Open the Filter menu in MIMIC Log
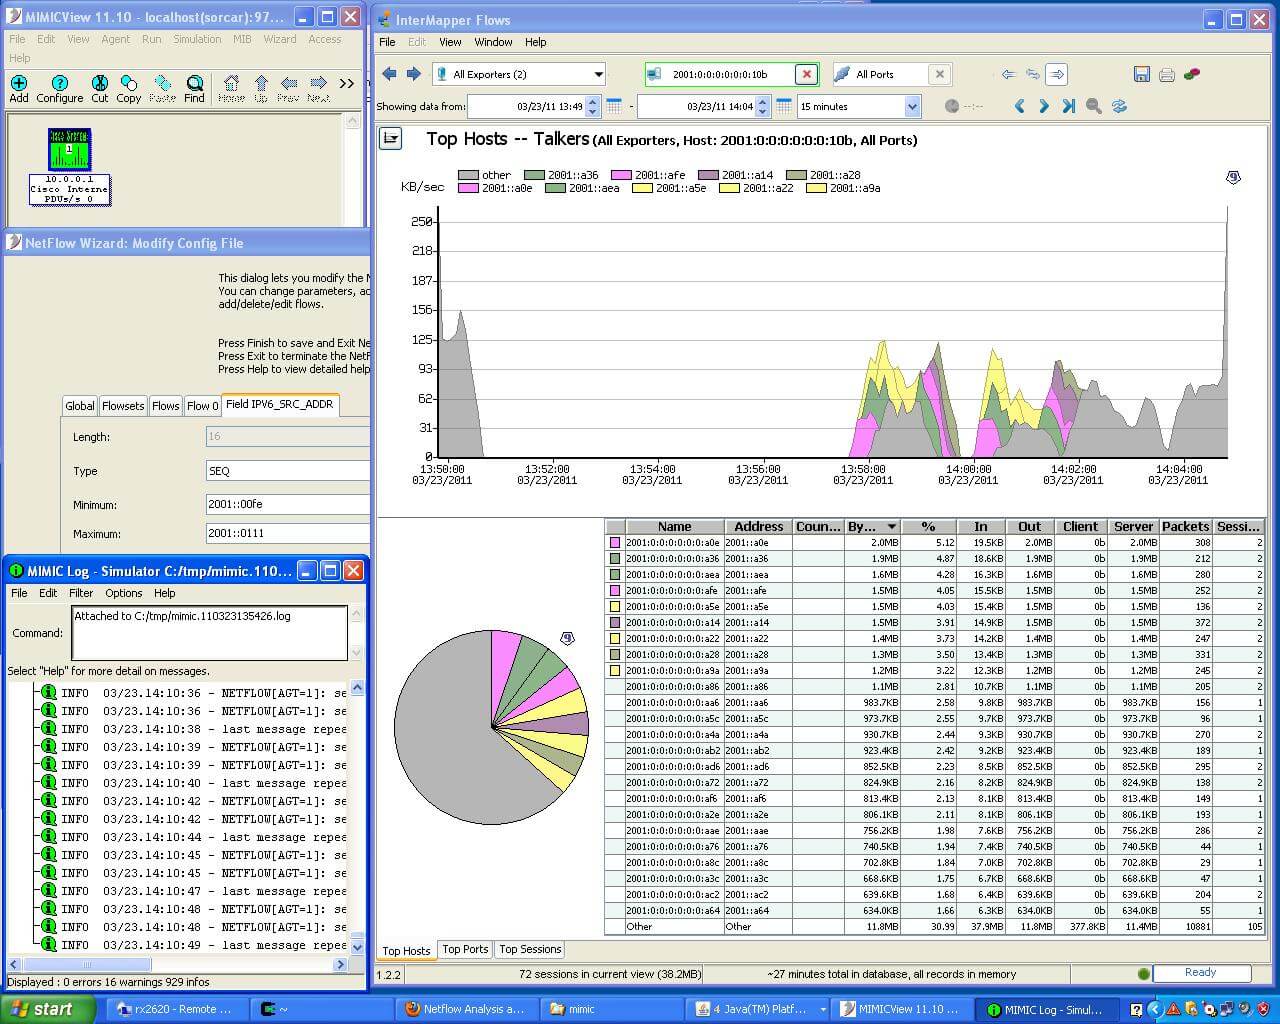 click(x=81, y=593)
